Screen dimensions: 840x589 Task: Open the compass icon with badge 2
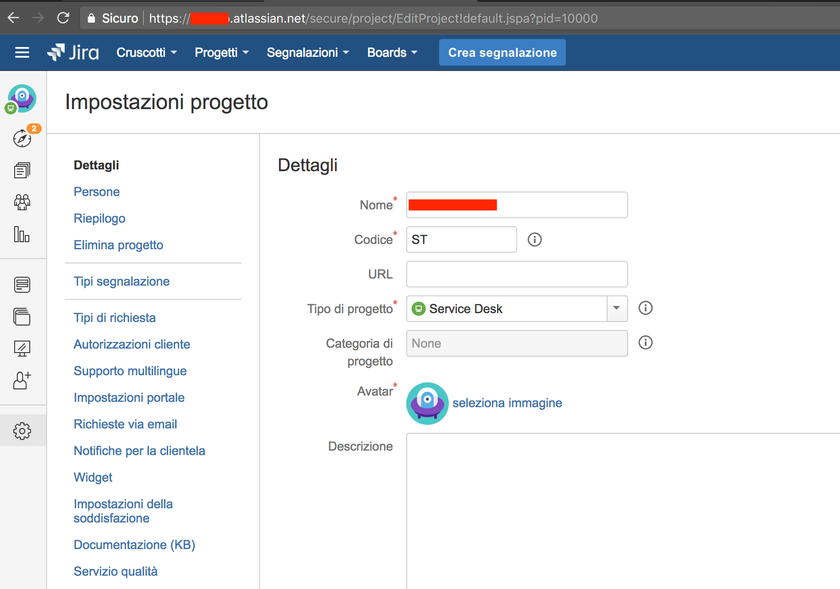coord(22,138)
